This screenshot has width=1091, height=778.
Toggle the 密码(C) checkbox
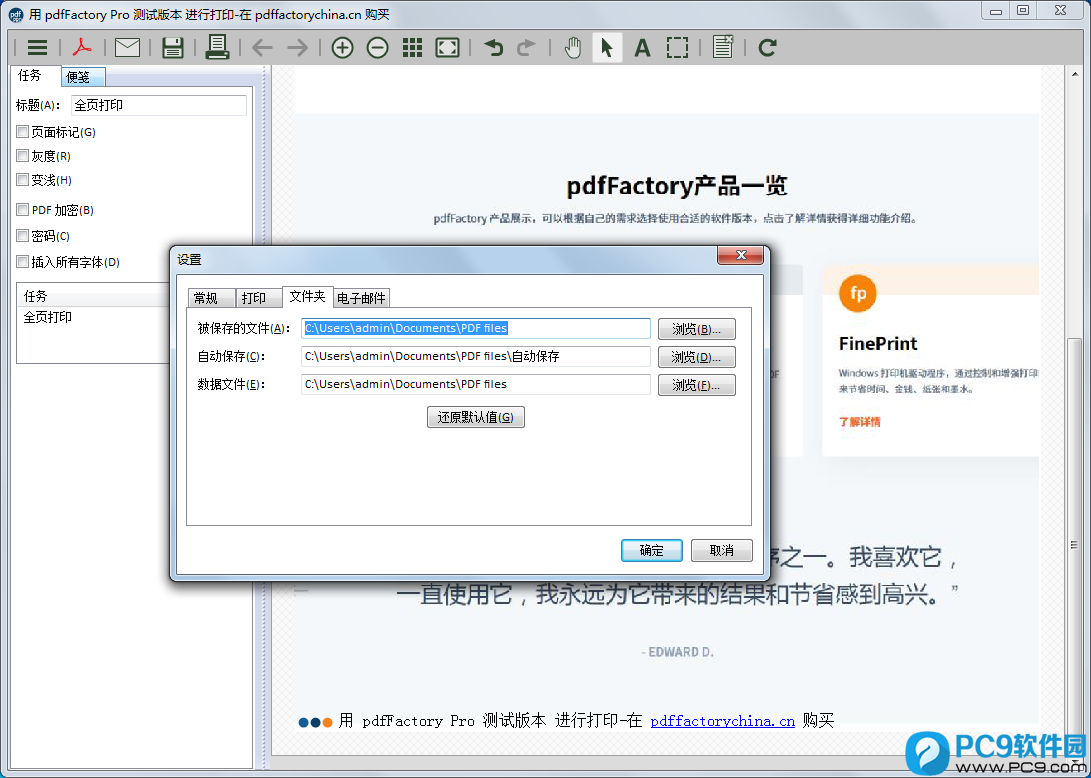coord(23,236)
